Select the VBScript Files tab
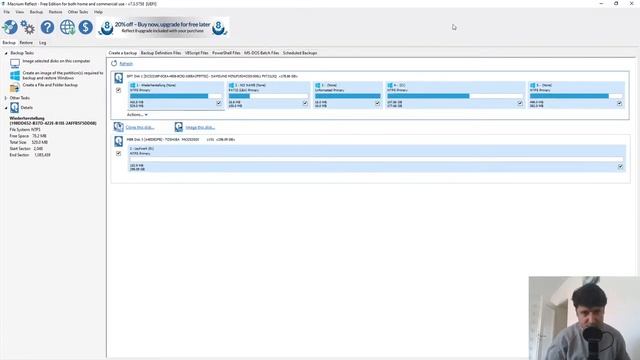Image resolution: width=640 pixels, height=360 pixels. (197, 53)
